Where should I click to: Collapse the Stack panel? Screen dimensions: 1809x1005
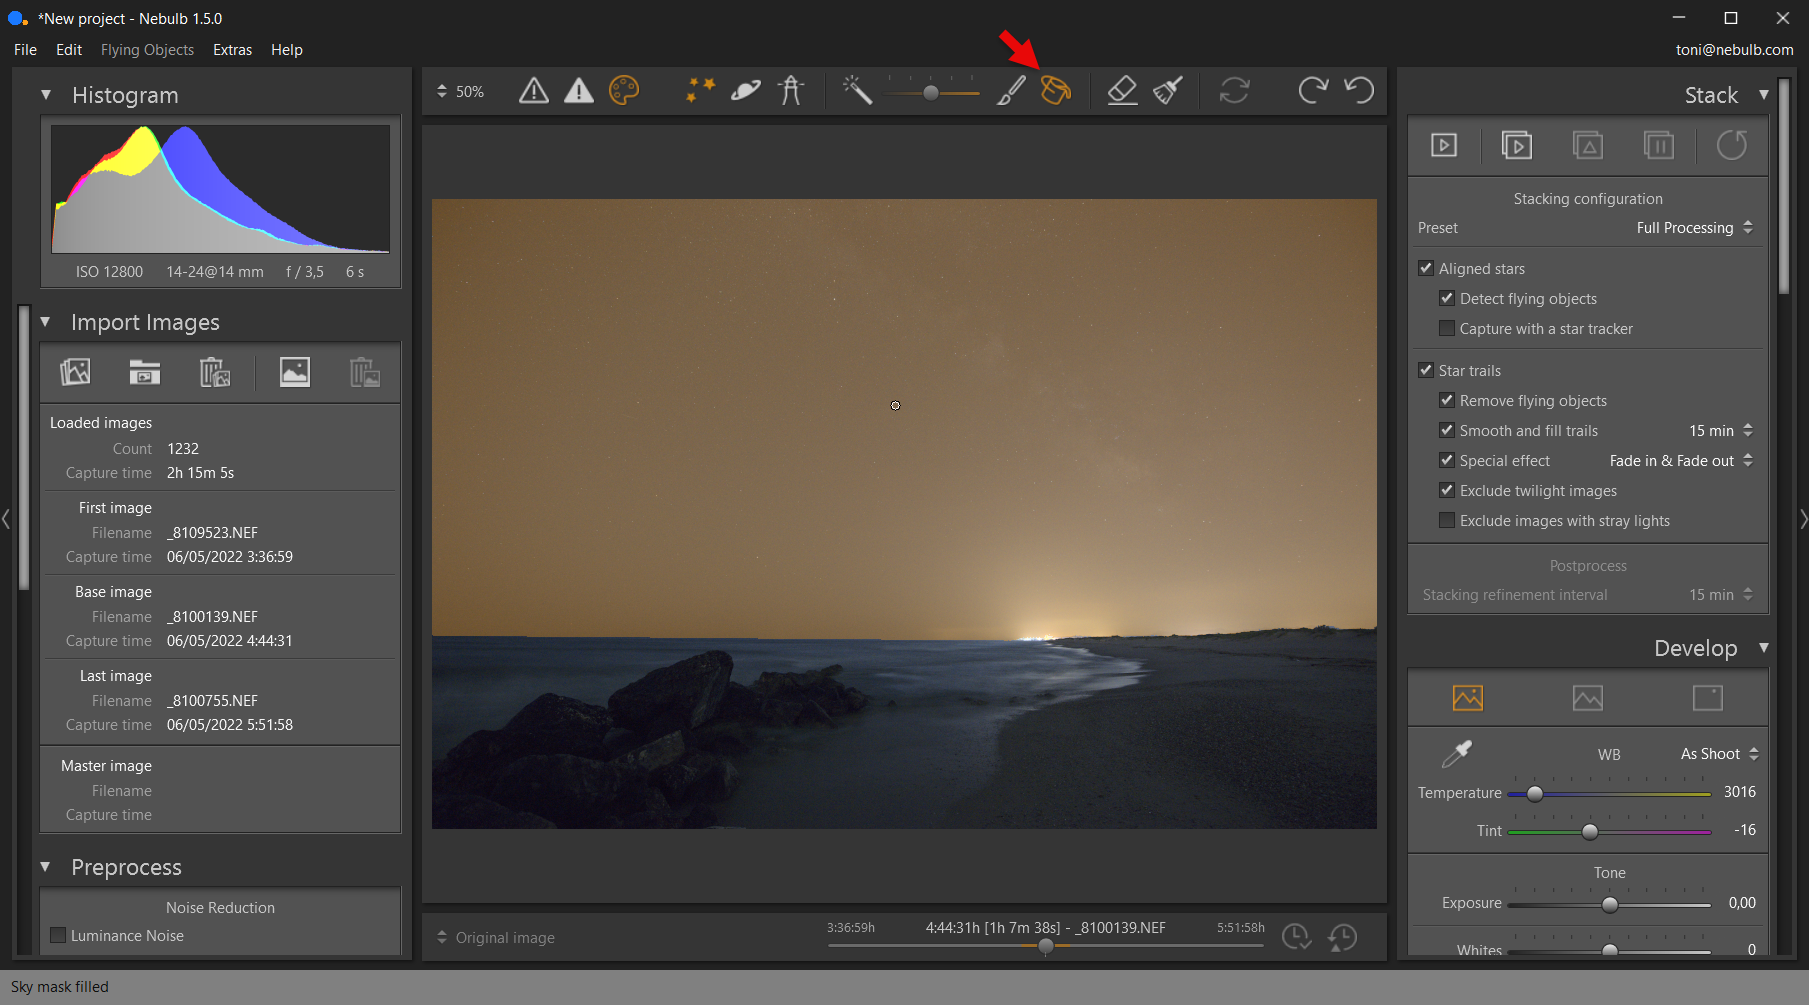(1764, 95)
